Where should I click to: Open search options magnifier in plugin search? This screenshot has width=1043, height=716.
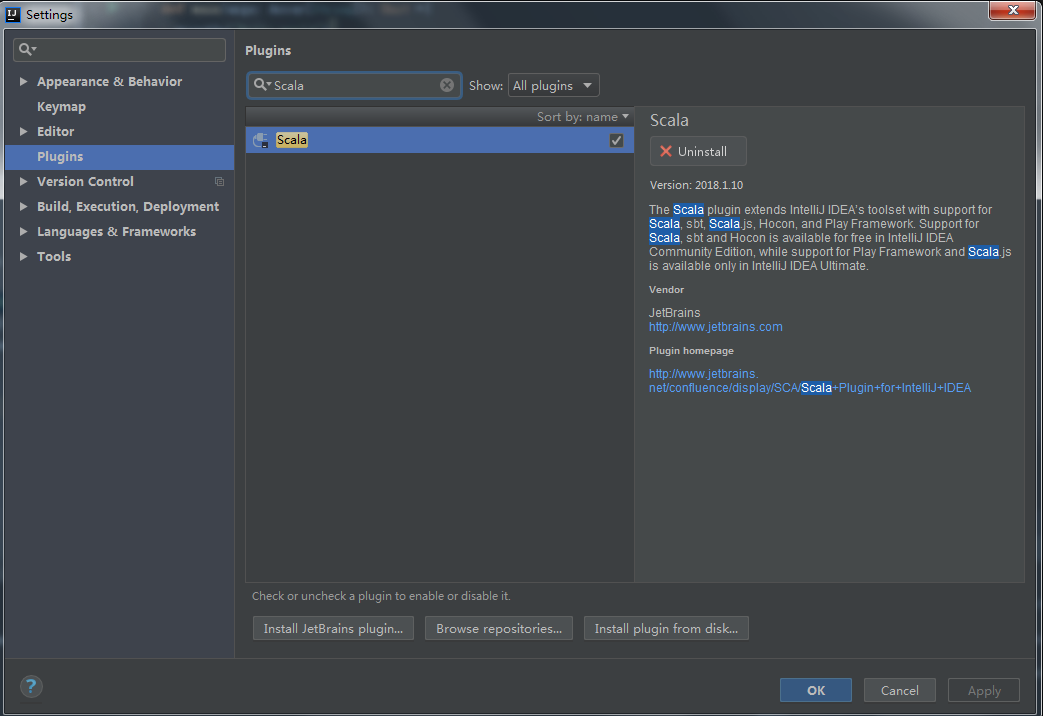click(x=261, y=85)
